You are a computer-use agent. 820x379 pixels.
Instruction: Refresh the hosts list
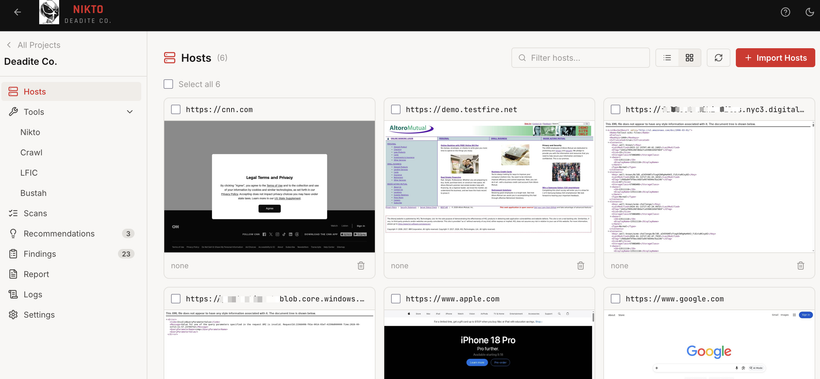point(719,58)
